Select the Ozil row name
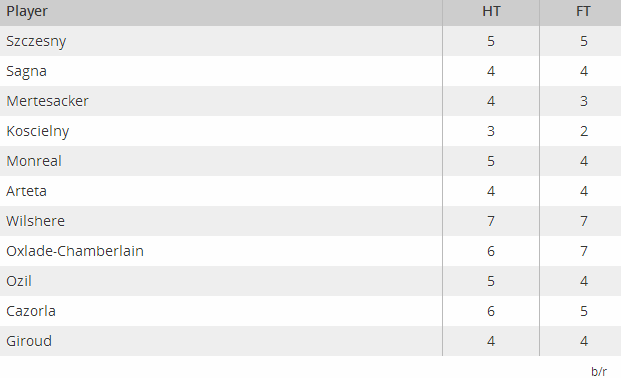 click(19, 281)
